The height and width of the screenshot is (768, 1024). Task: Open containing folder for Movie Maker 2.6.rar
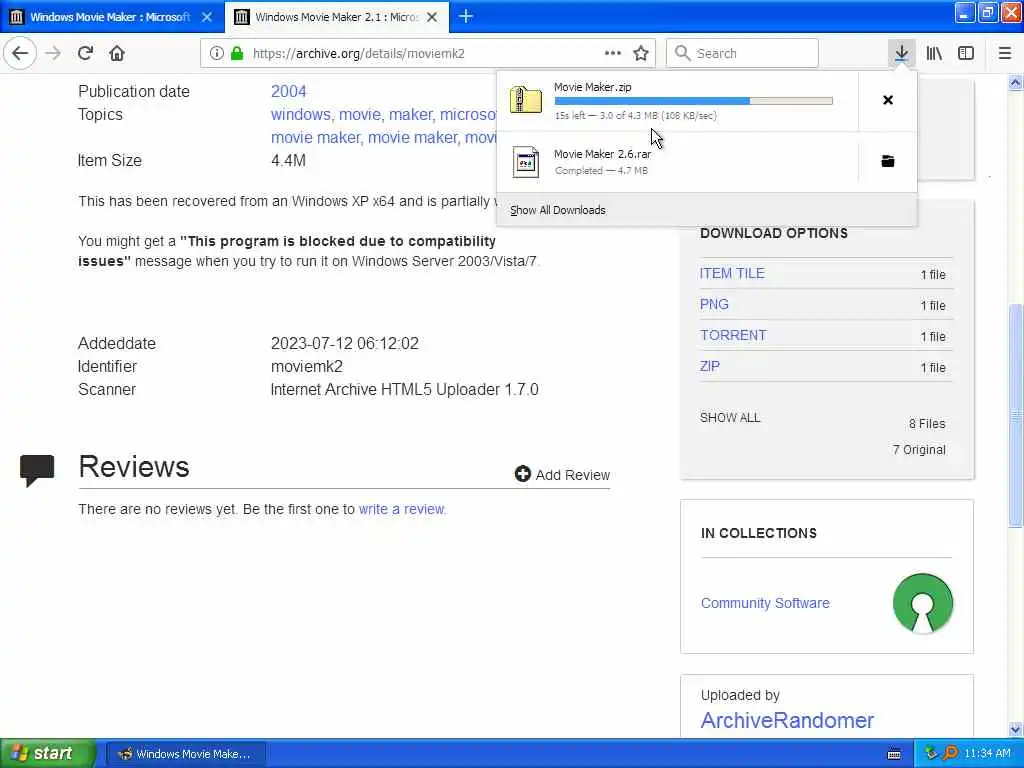[888, 161]
